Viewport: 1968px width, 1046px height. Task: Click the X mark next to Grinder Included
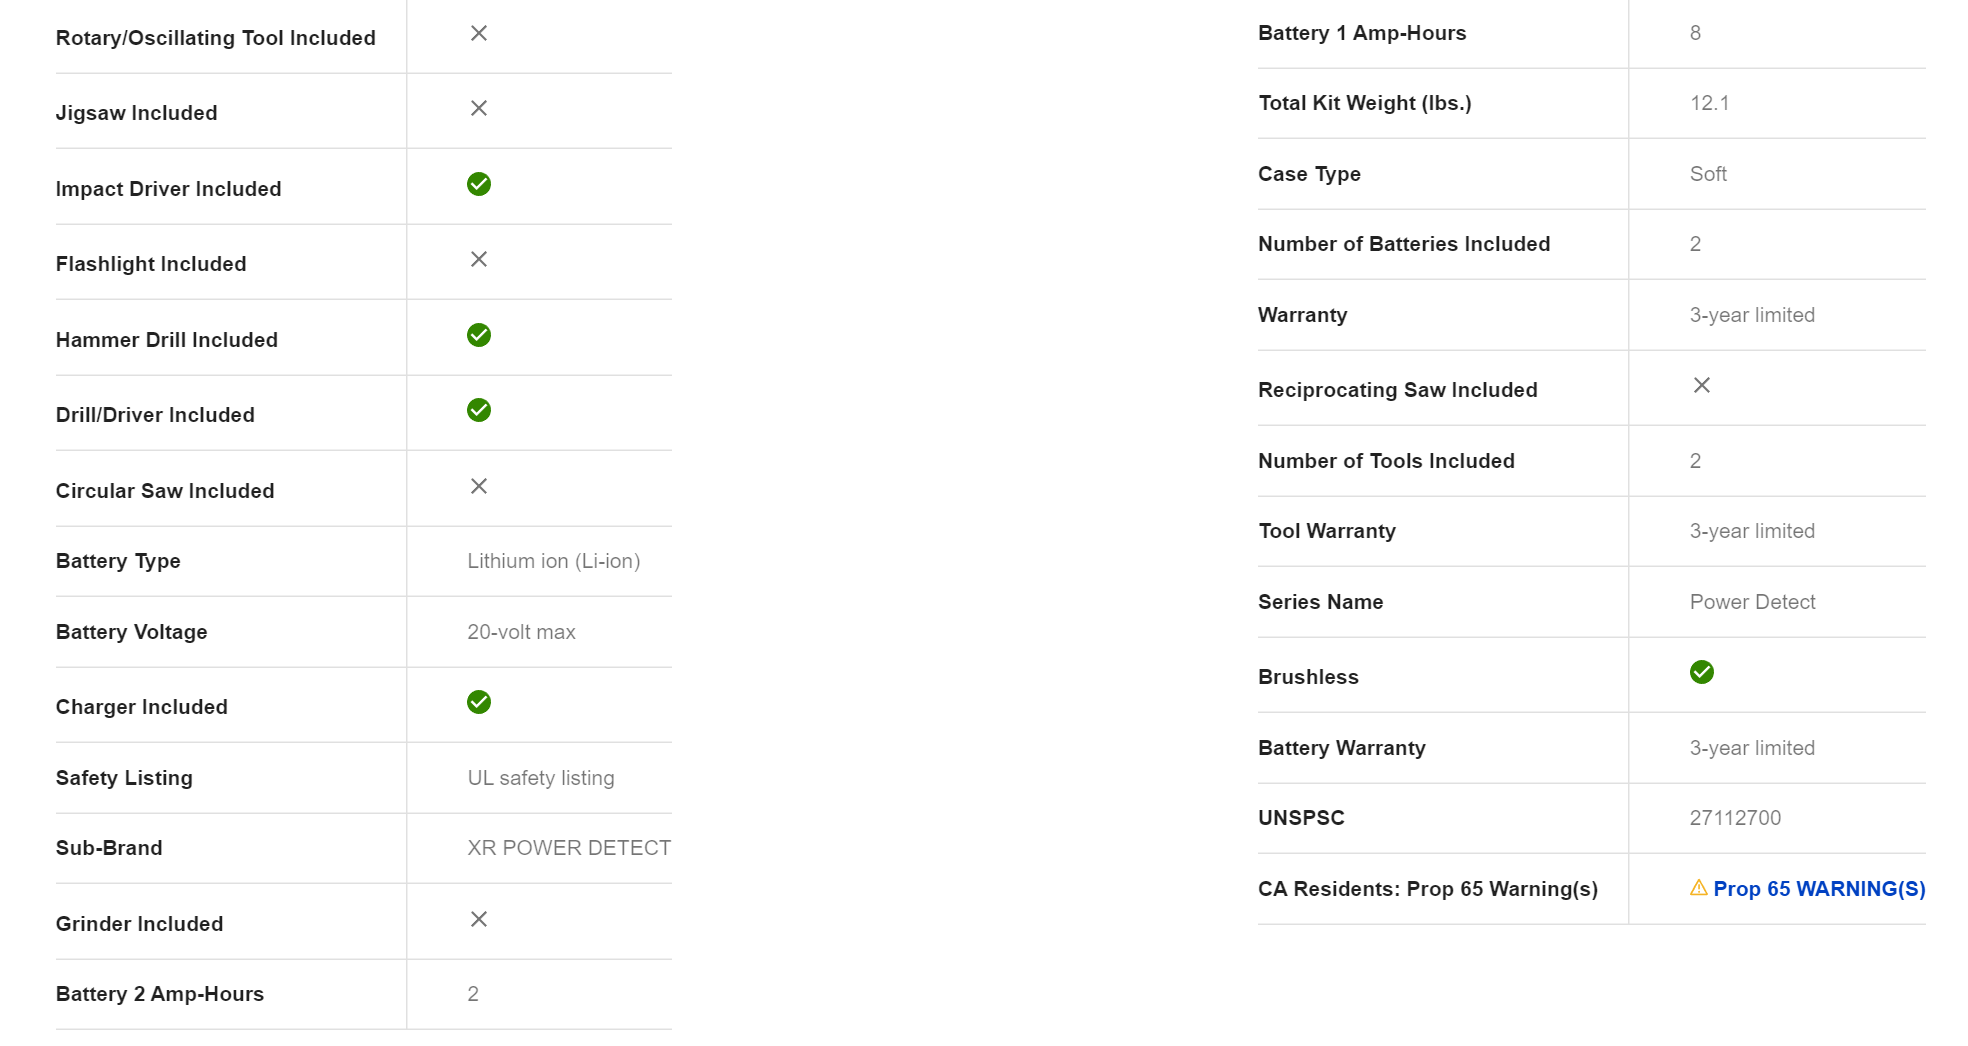click(x=479, y=919)
